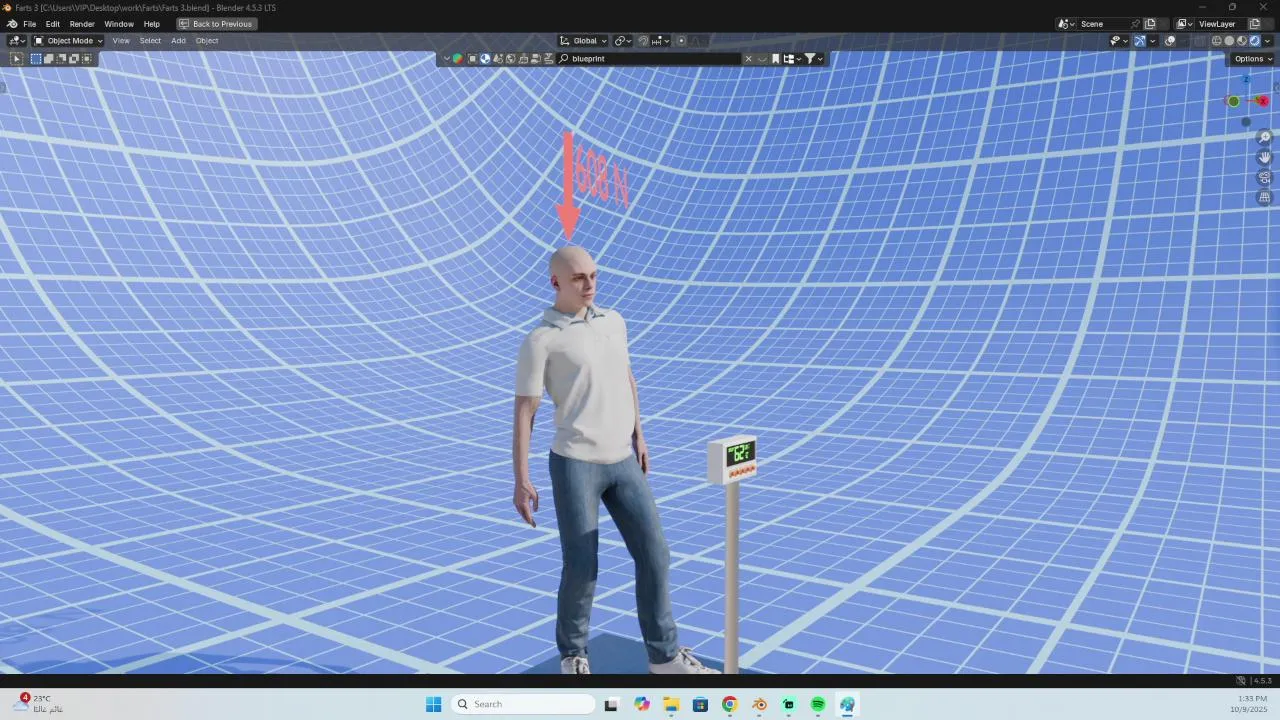Toggle proportional editing
Image resolution: width=1280 pixels, height=720 pixels.
pyautogui.click(x=681, y=41)
